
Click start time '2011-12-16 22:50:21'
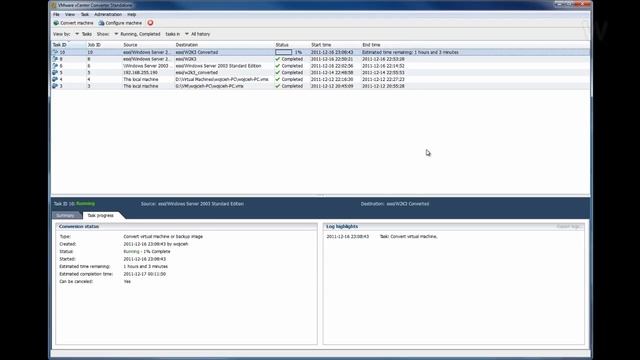332,59
